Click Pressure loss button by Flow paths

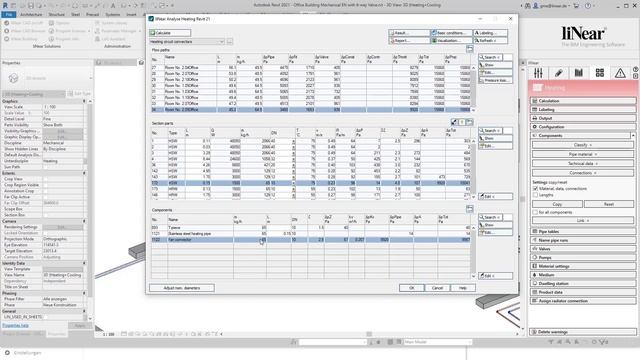click(x=495, y=80)
